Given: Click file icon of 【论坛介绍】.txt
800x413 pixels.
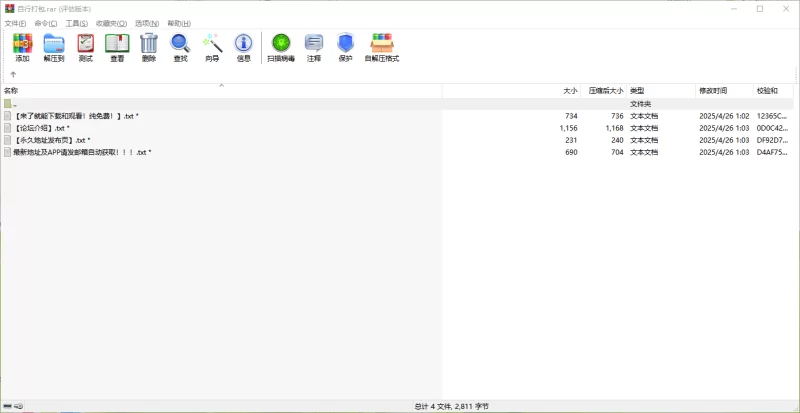Looking at the screenshot, I should [x=8, y=128].
